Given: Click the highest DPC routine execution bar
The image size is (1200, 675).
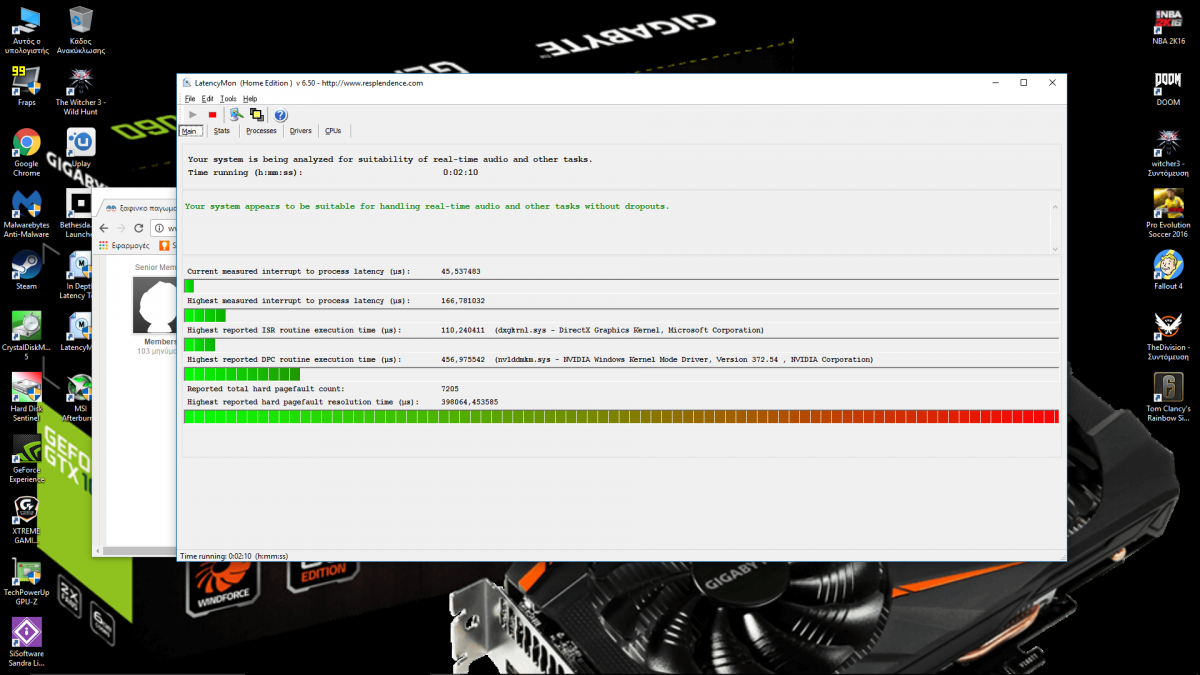Looking at the screenshot, I should coord(242,374).
